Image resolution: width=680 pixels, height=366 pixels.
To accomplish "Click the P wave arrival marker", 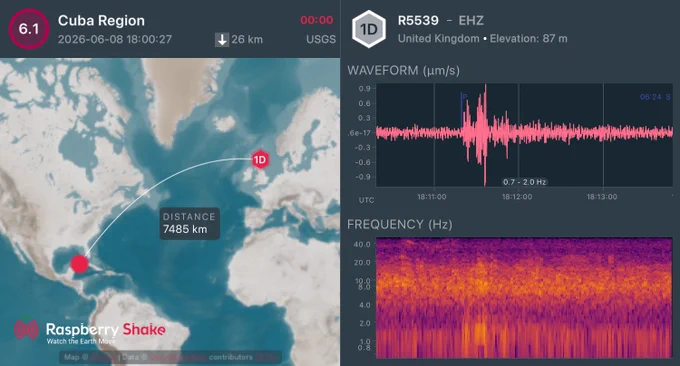I will tap(464, 97).
